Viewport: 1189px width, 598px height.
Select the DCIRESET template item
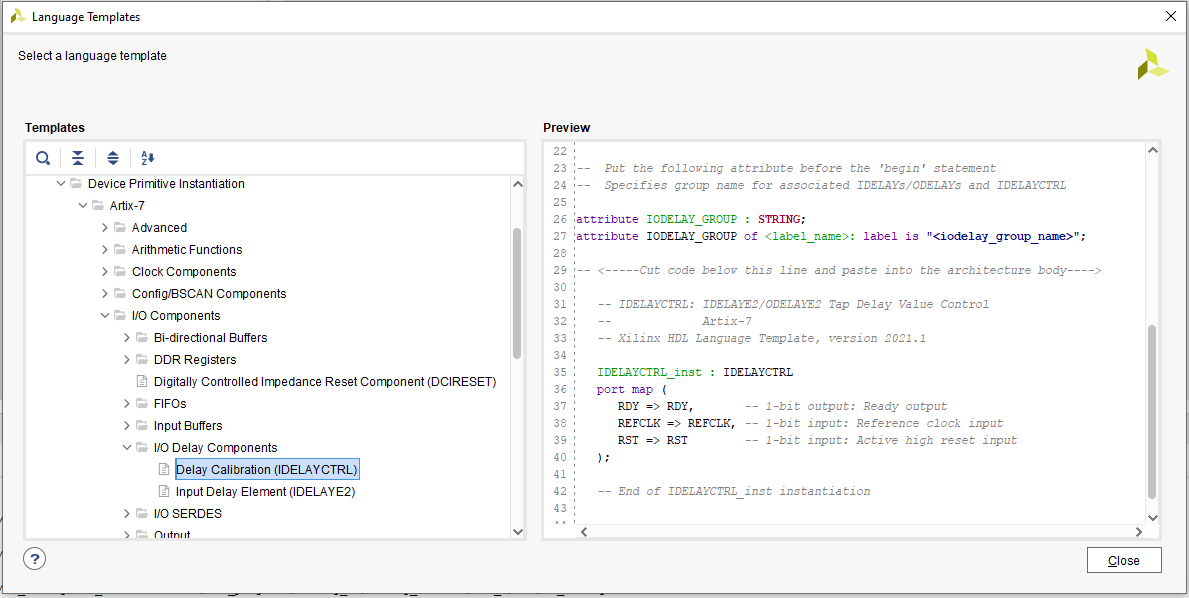click(325, 381)
